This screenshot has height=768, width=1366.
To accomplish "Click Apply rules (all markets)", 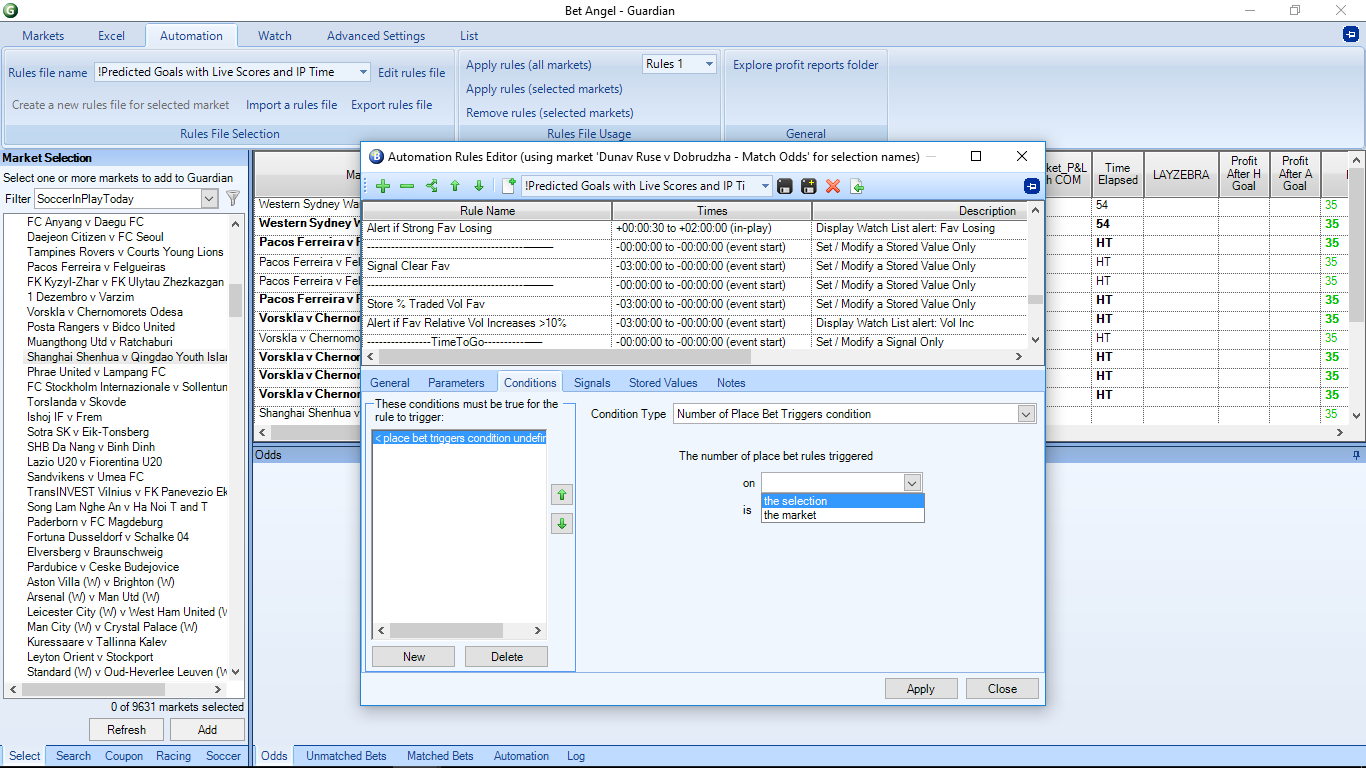I will point(529,65).
